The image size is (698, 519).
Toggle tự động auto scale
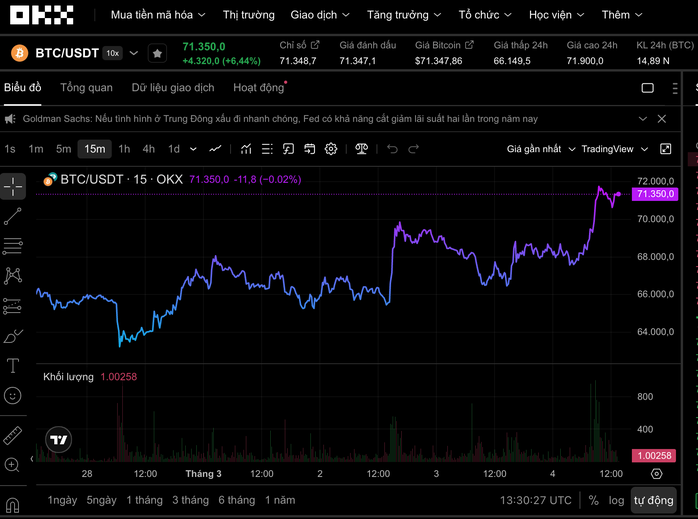pyautogui.click(x=654, y=500)
